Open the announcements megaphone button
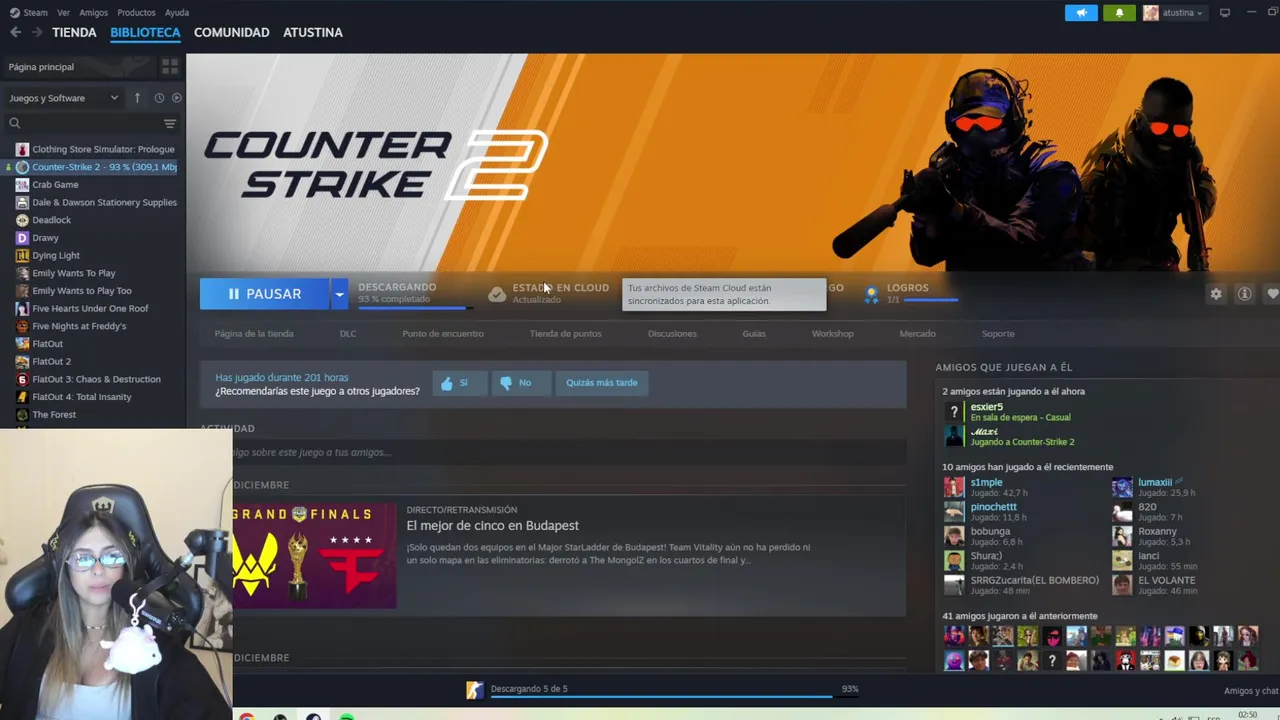Screen dimensions: 1280x720 pos(1081,13)
